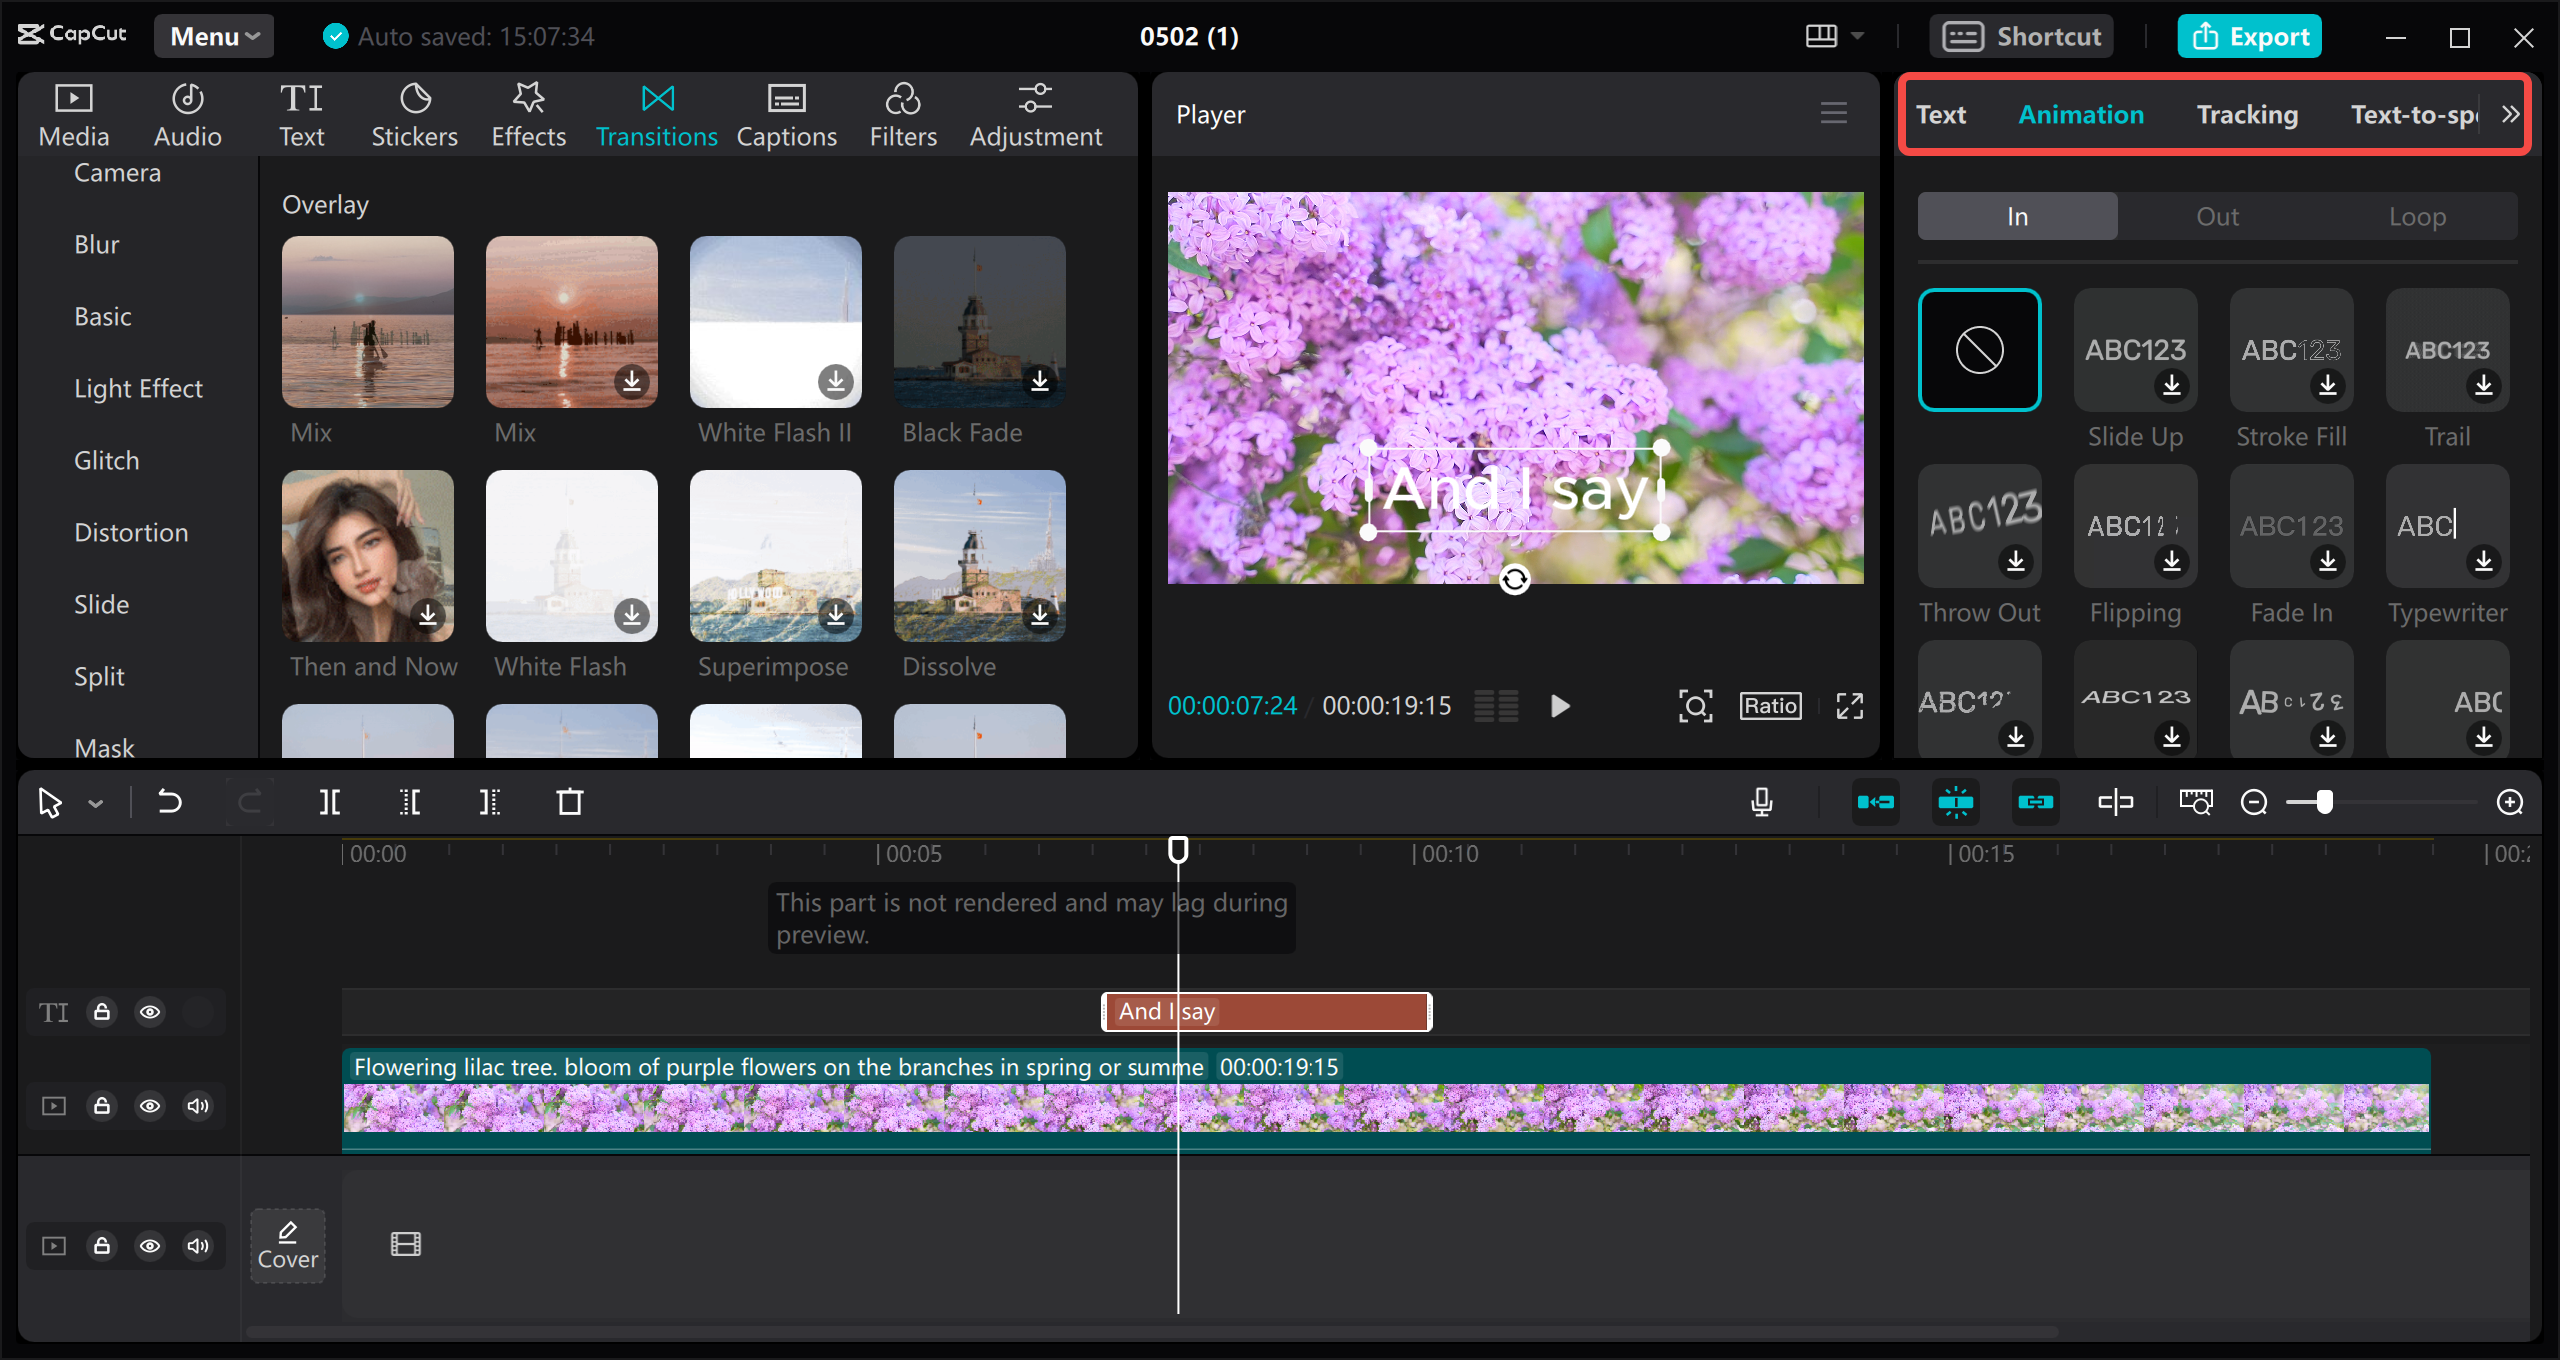Toggle auto snapping
This screenshot has height=1360, width=2560.
pos(1955,802)
